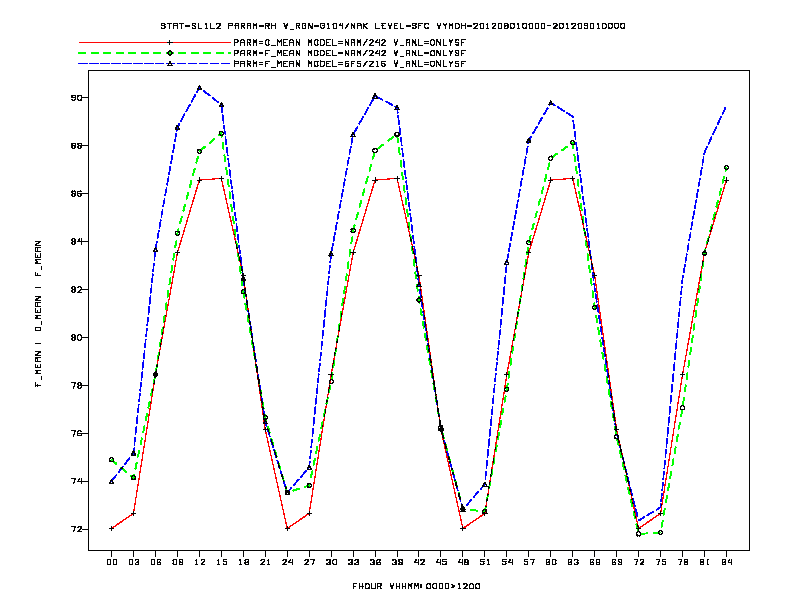Image resolution: width=792 pixels, height=612 pixels.
Task: Click the y-axis tick label 80
Action: [x=76, y=337]
